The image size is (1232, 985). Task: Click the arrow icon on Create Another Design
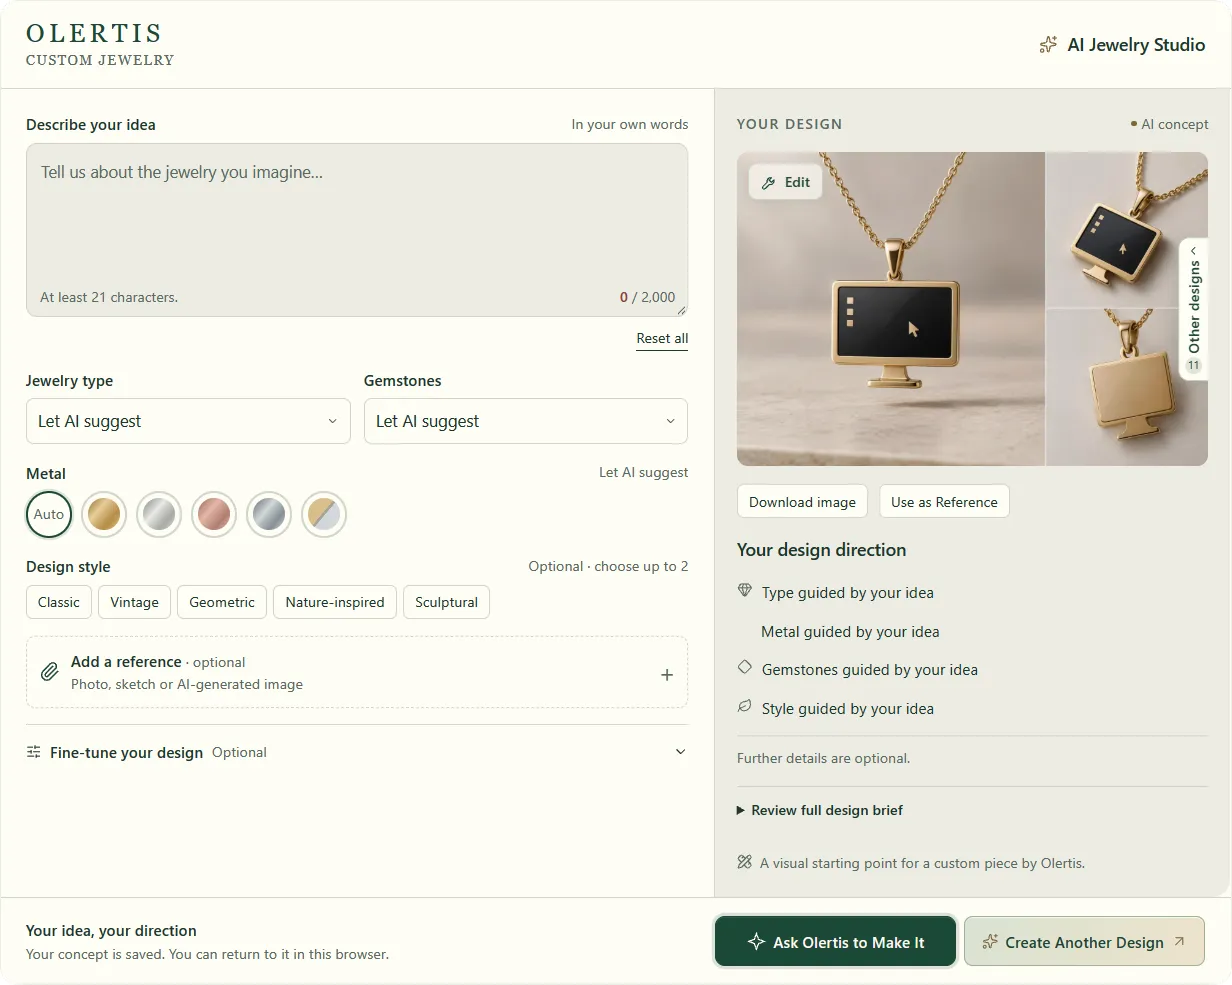pos(1179,941)
